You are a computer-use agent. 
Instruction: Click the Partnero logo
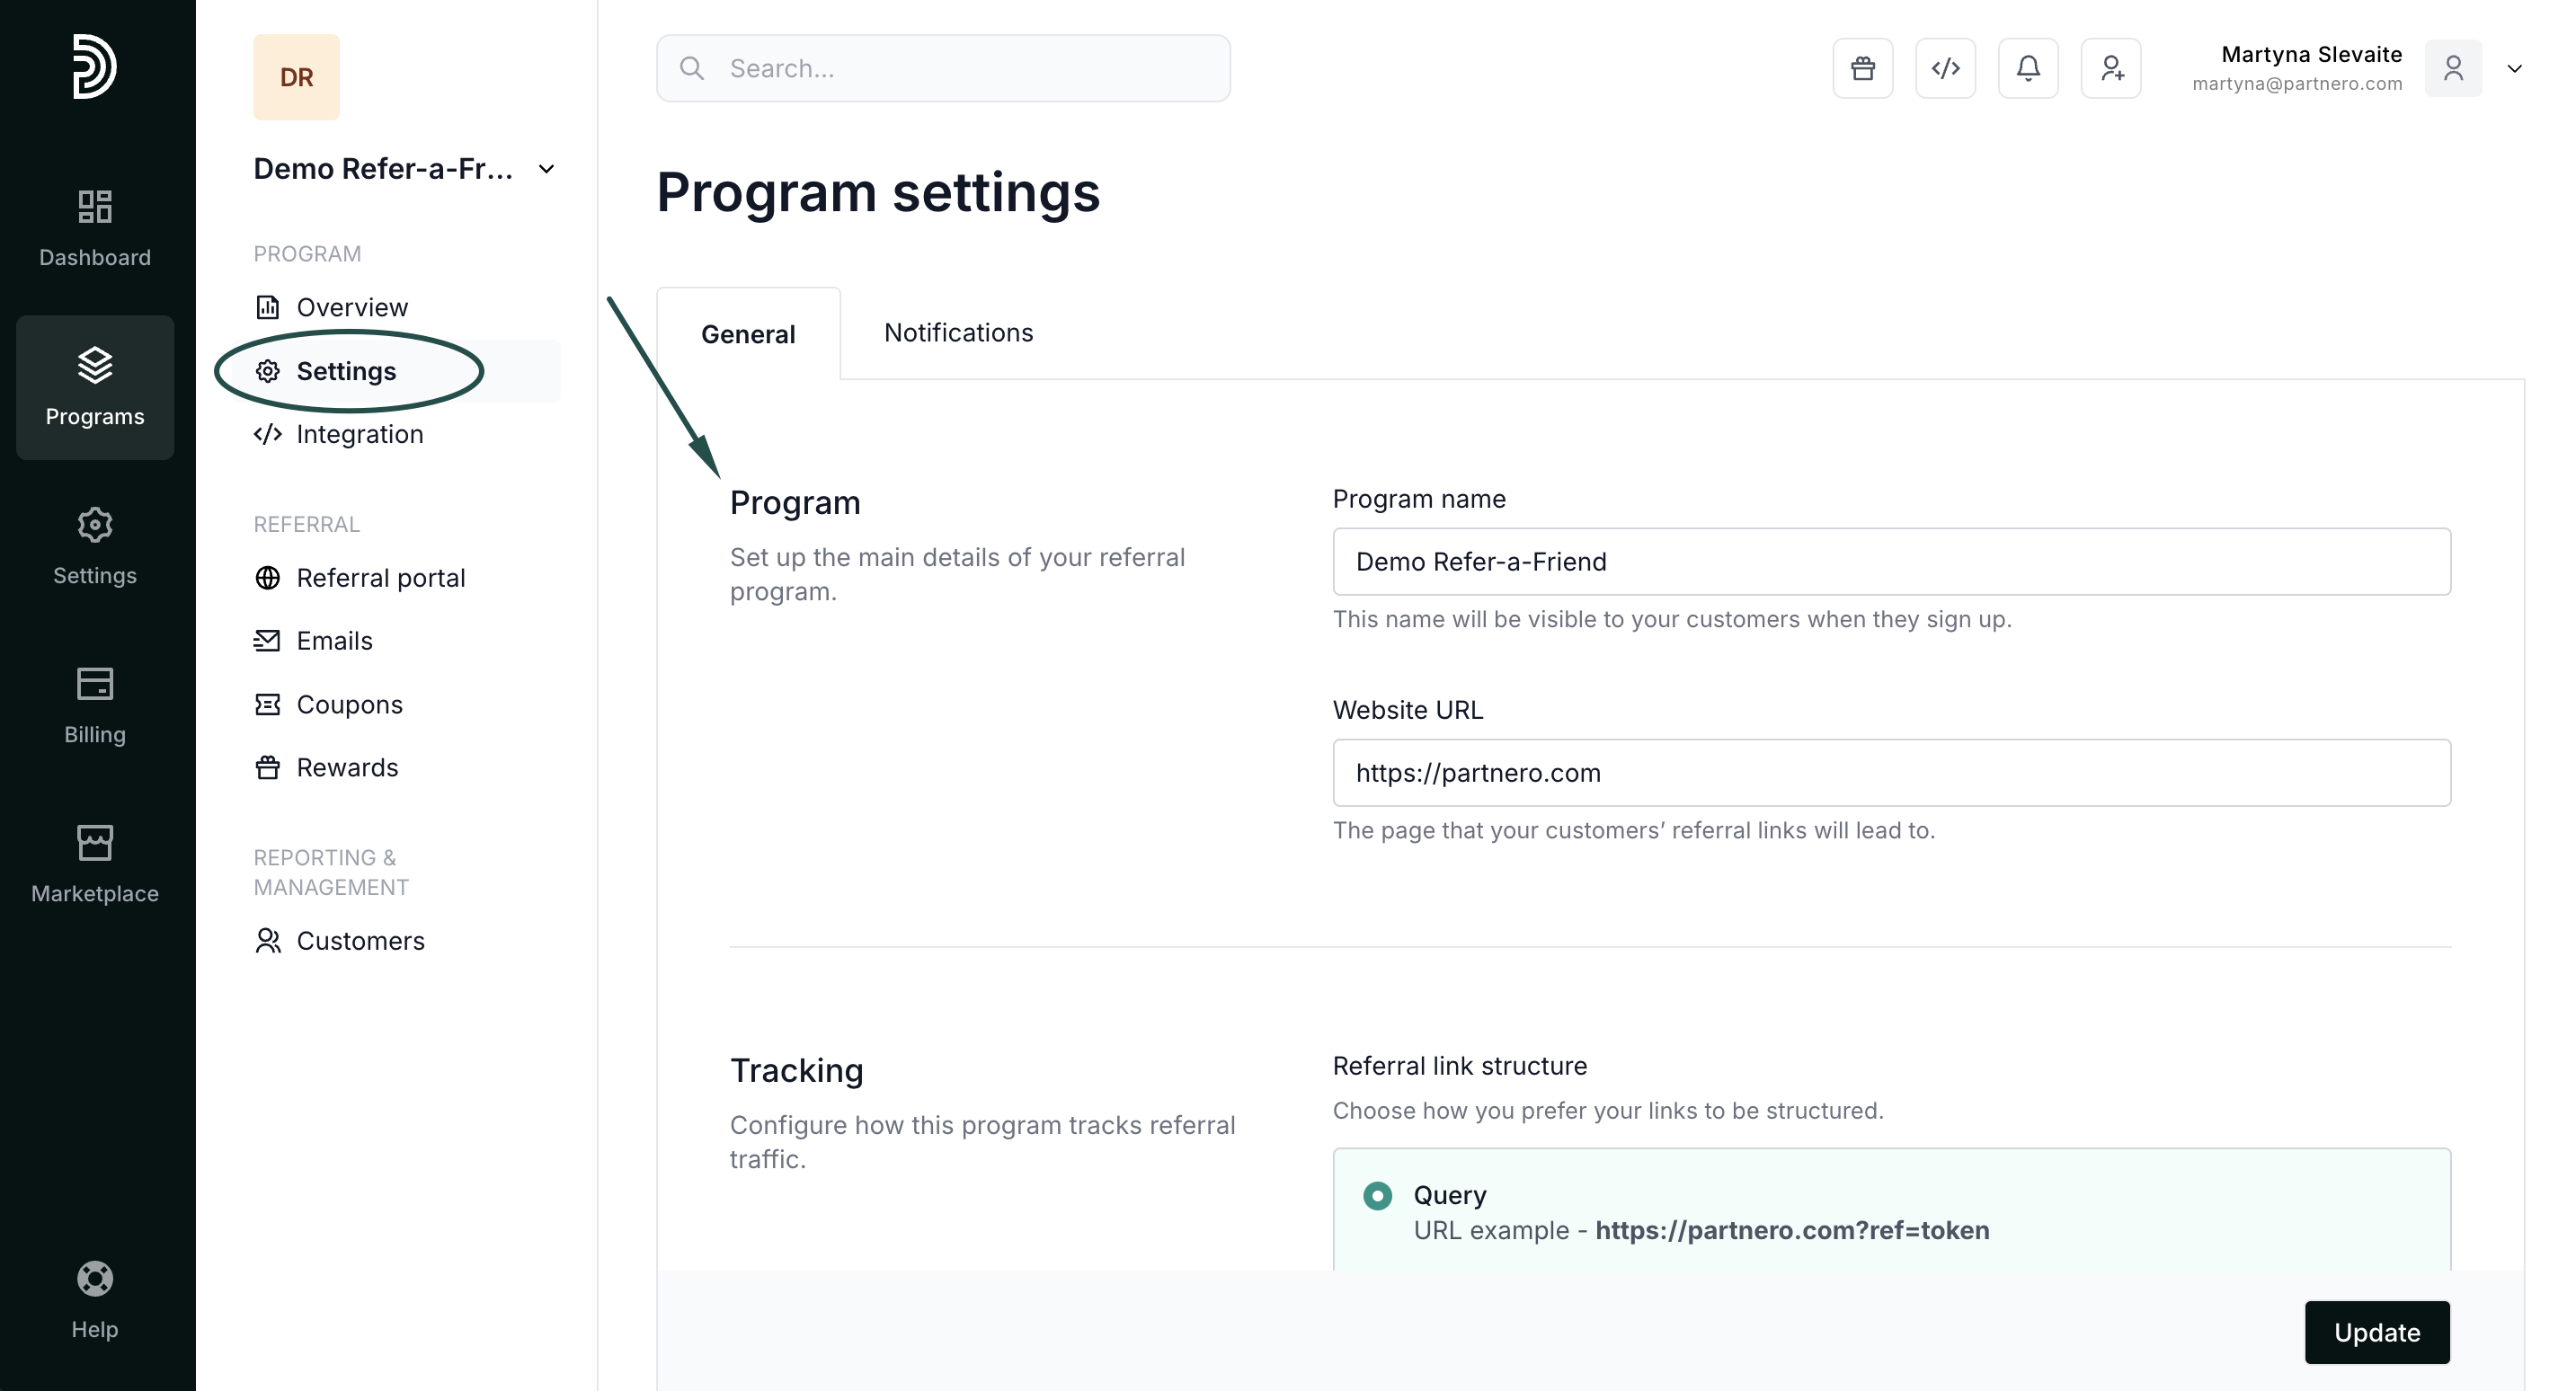pos(95,67)
